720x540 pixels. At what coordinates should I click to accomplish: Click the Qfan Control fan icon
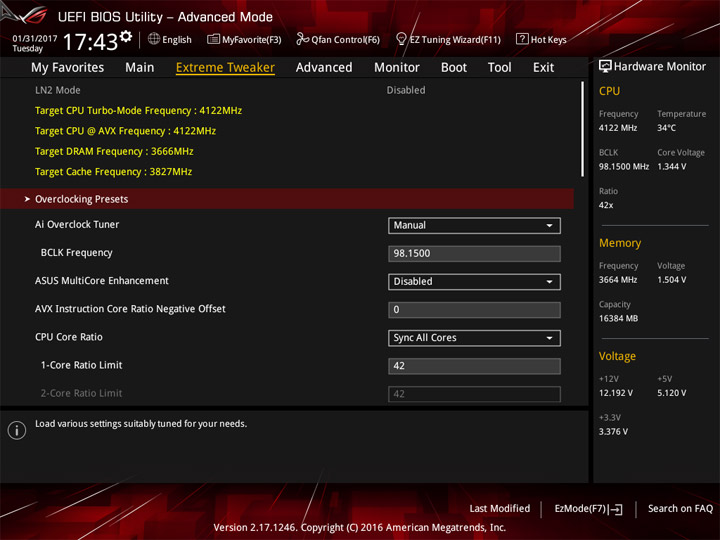pos(302,39)
